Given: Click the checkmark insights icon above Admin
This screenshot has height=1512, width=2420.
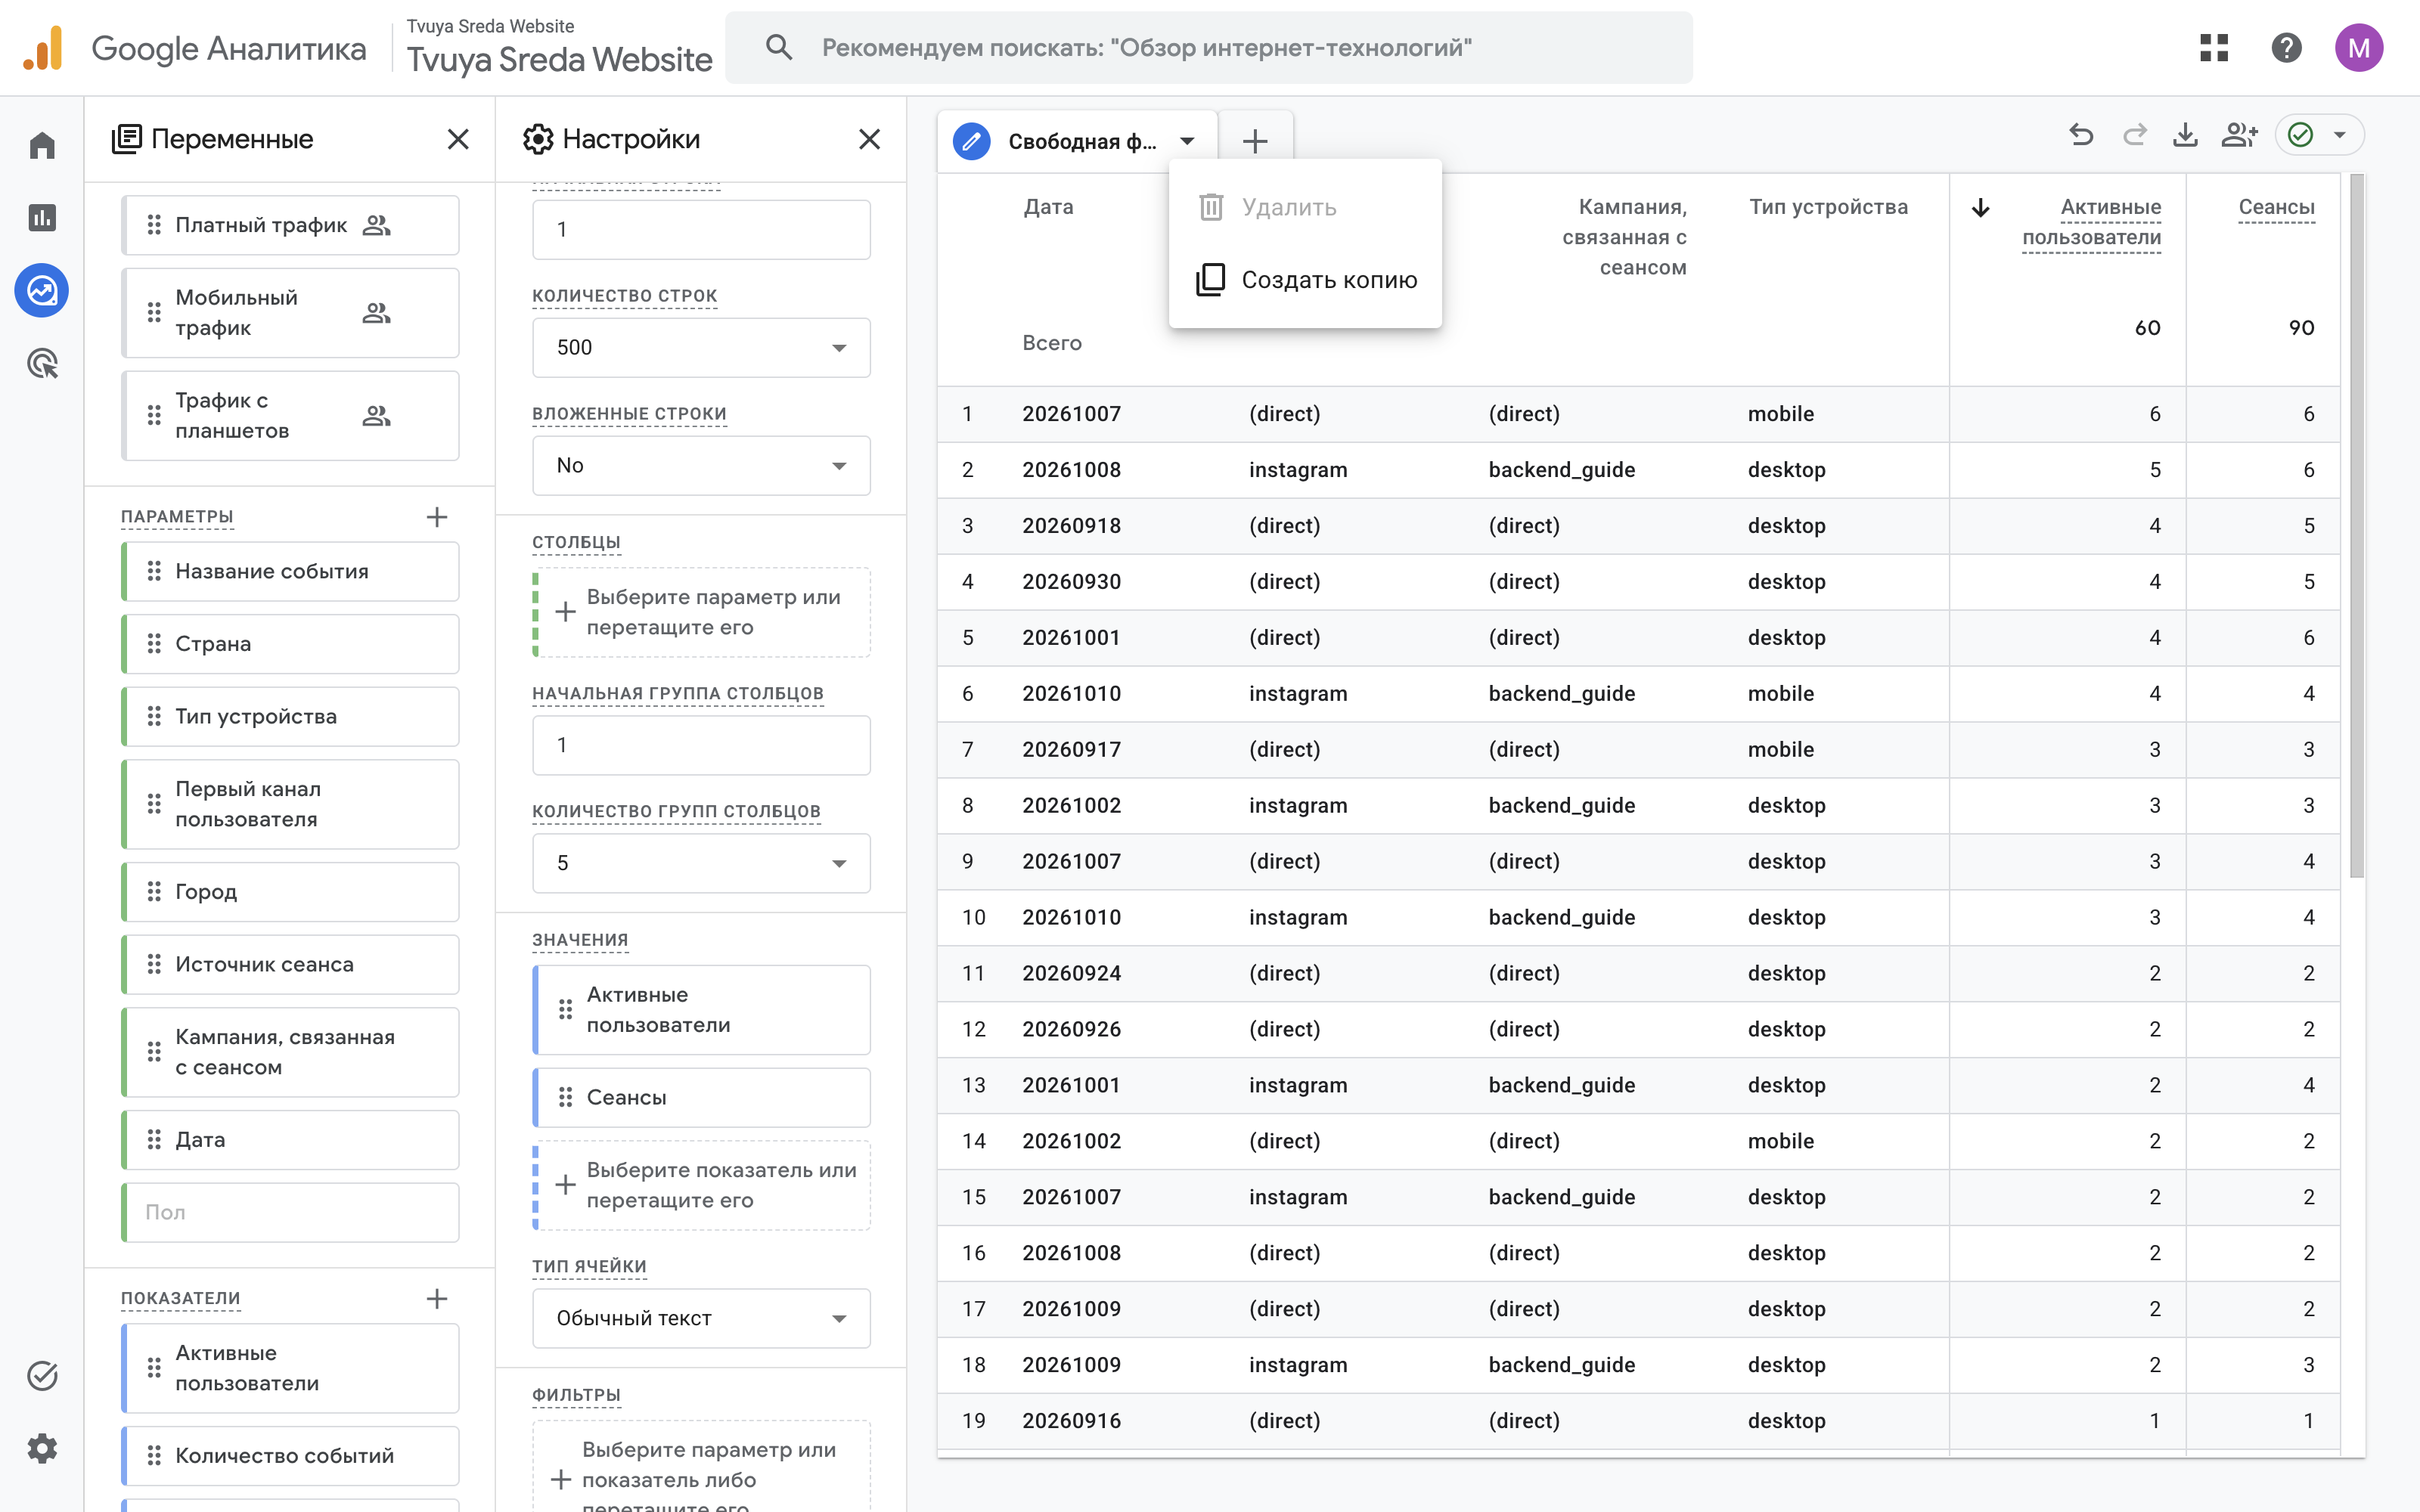Looking at the screenshot, I should [42, 1376].
